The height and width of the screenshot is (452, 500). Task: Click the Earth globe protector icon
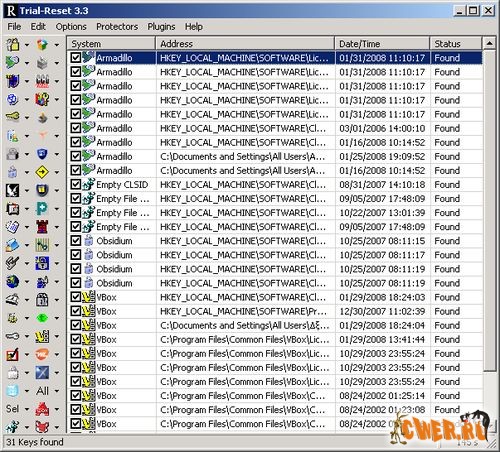13,282
